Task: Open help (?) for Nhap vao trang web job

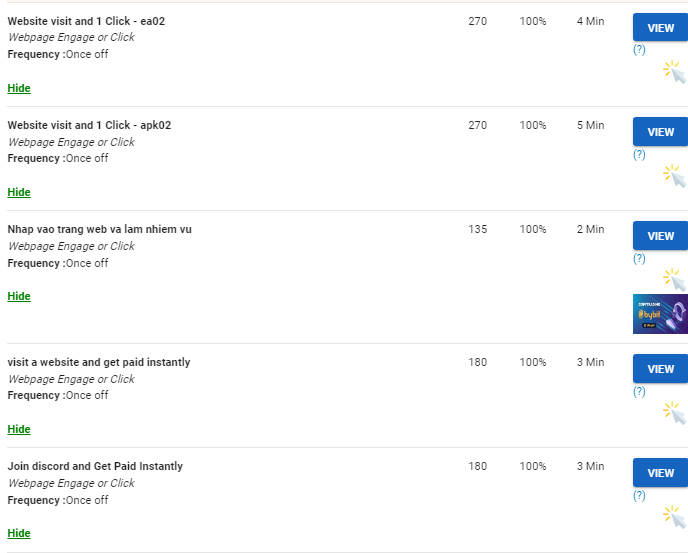Action: pos(639,258)
